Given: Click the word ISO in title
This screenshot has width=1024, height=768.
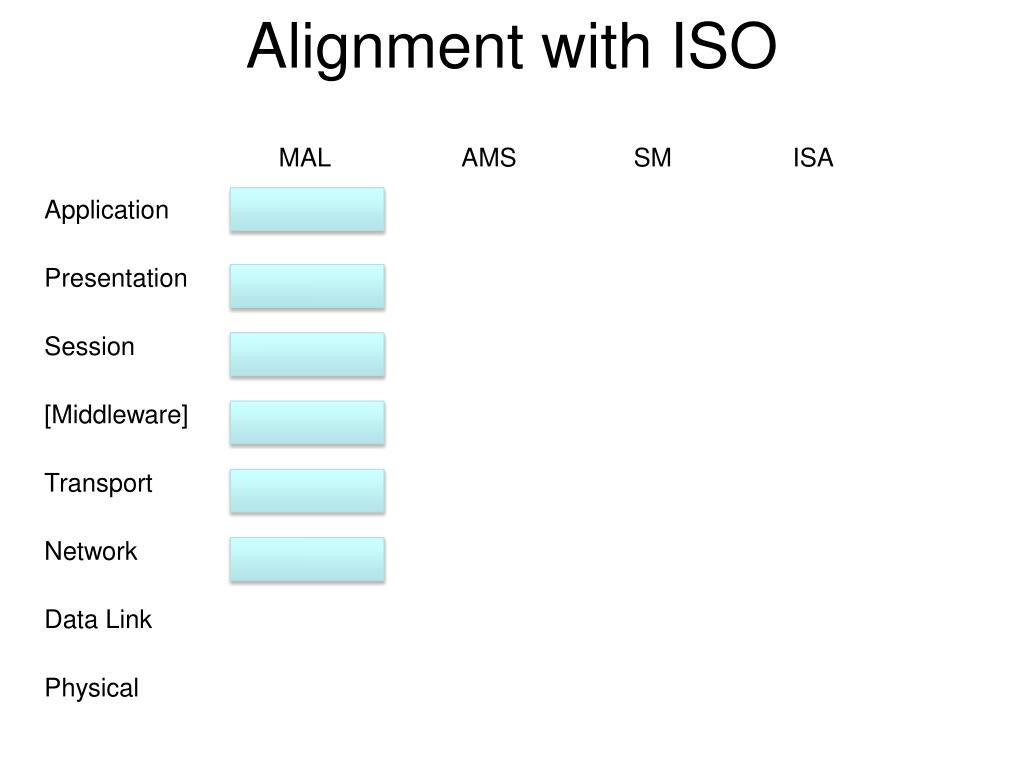Looking at the screenshot, I should tap(724, 46).
